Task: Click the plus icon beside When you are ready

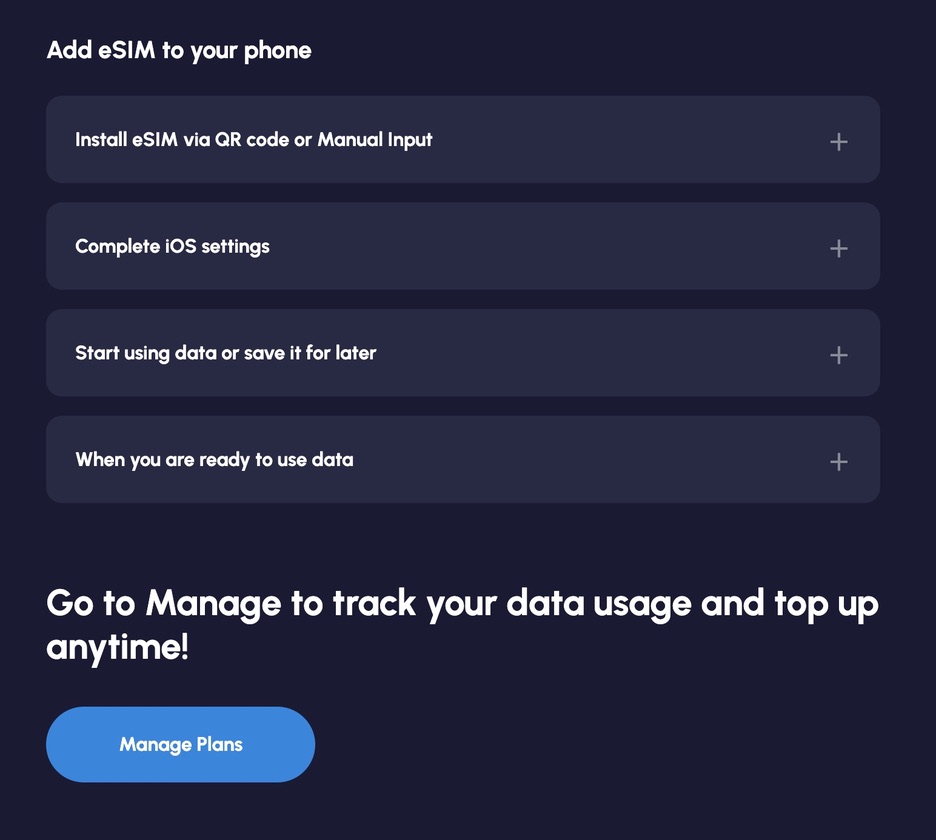Action: (x=839, y=461)
